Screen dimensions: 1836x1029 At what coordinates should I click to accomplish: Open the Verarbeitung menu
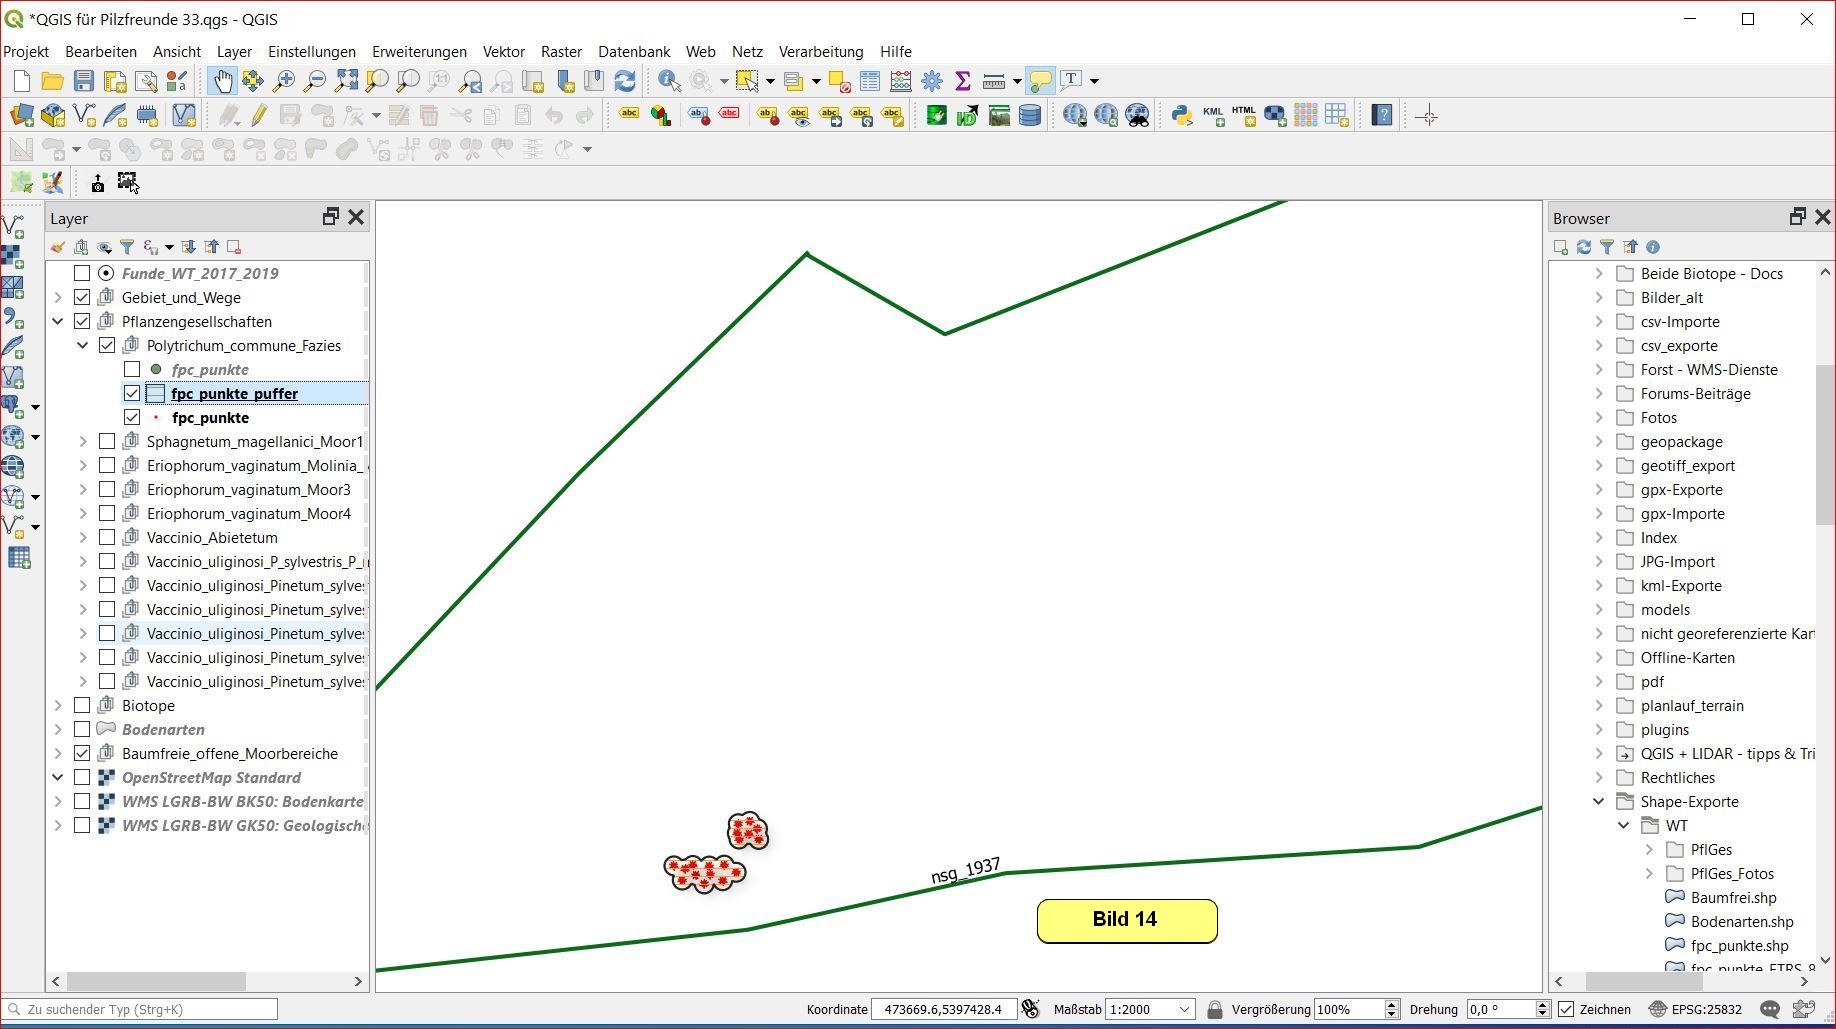click(x=820, y=51)
